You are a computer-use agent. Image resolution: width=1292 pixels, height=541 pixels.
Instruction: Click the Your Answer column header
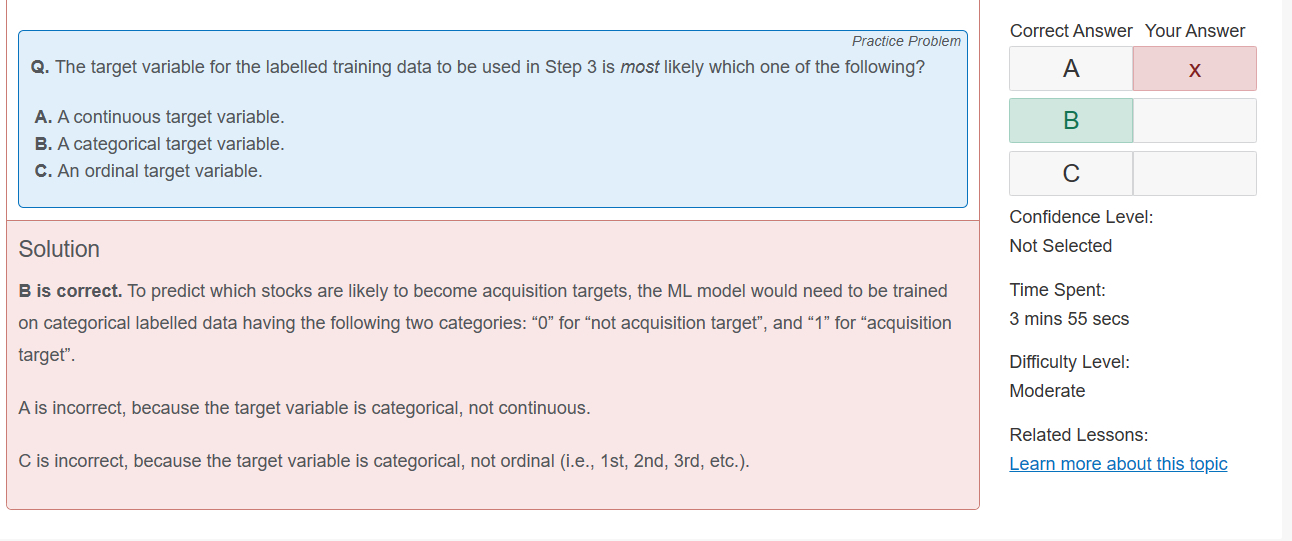pos(1195,31)
